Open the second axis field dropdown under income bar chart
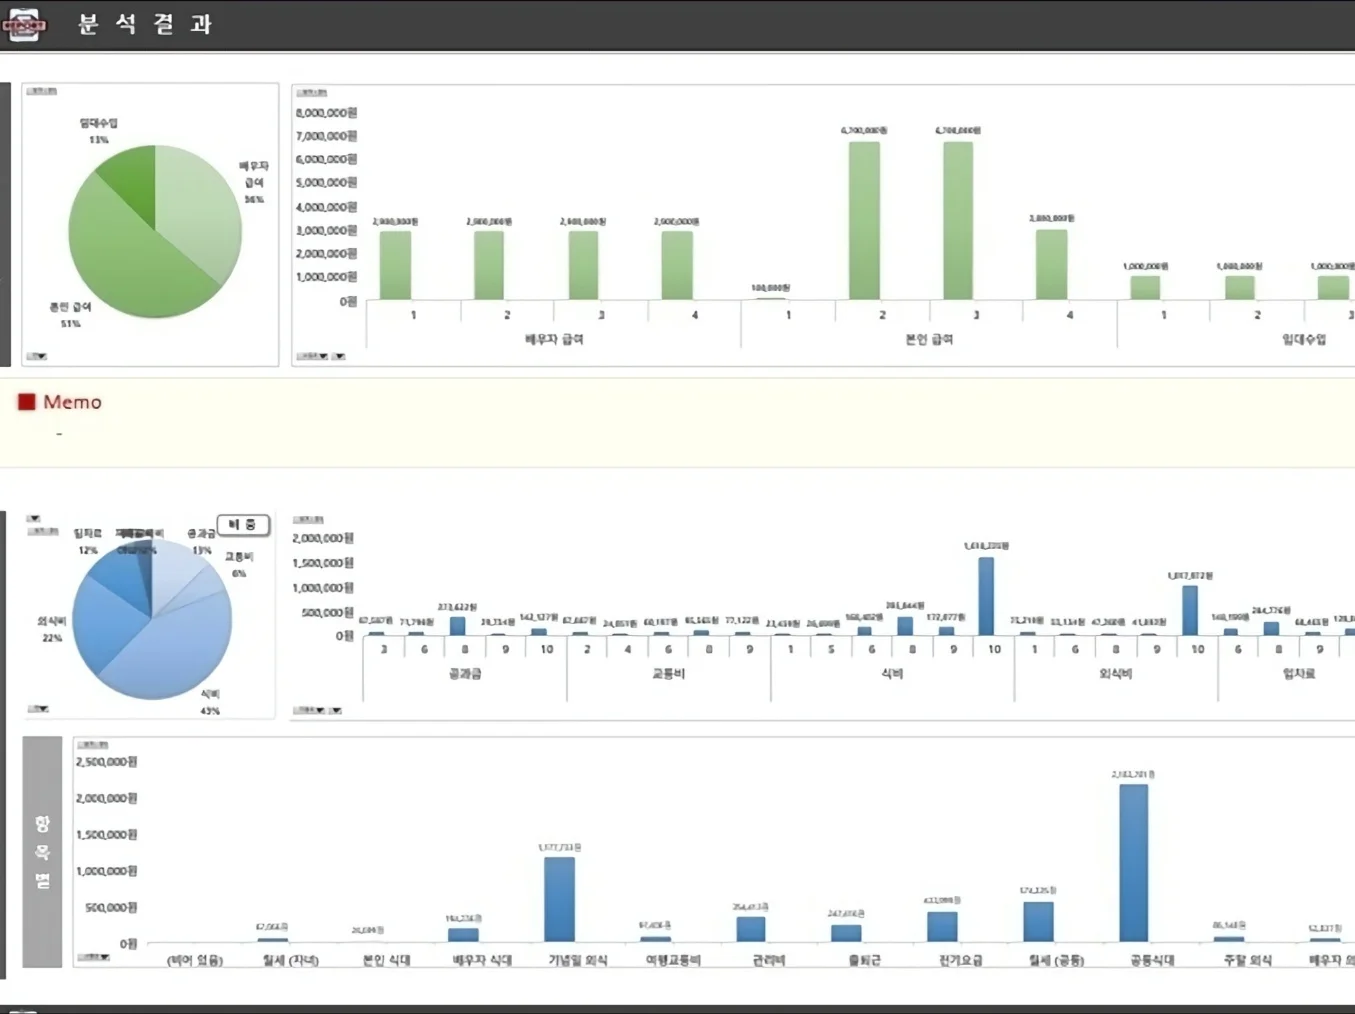The image size is (1355, 1014). coord(339,356)
